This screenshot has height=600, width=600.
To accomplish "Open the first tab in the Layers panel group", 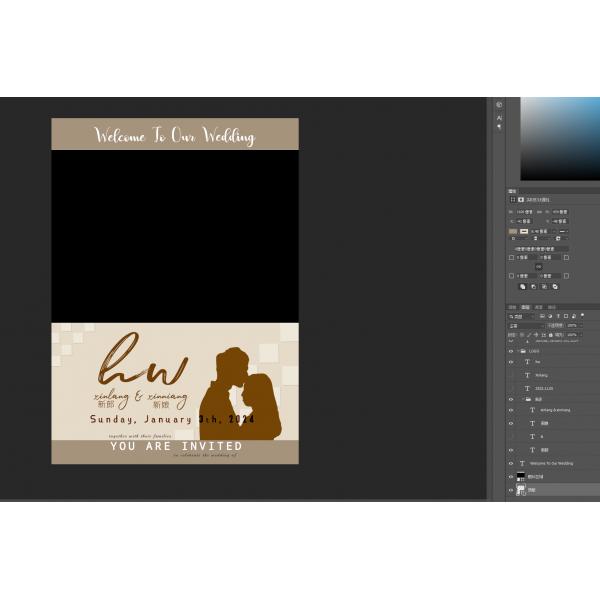I will [512, 307].
